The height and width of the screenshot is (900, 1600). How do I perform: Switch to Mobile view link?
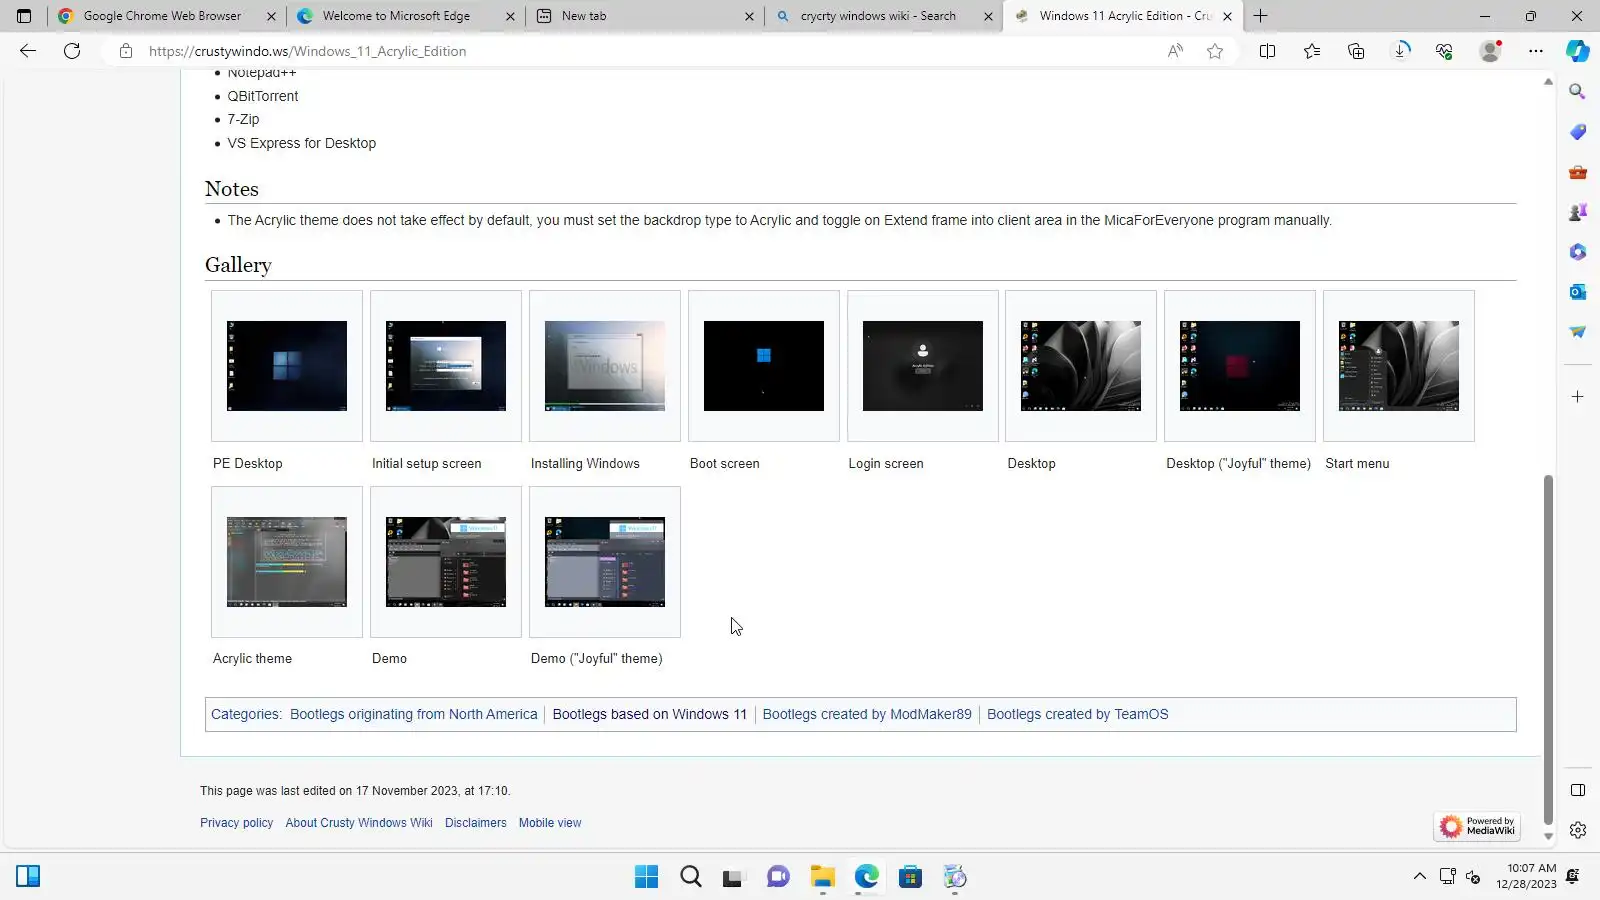click(550, 823)
